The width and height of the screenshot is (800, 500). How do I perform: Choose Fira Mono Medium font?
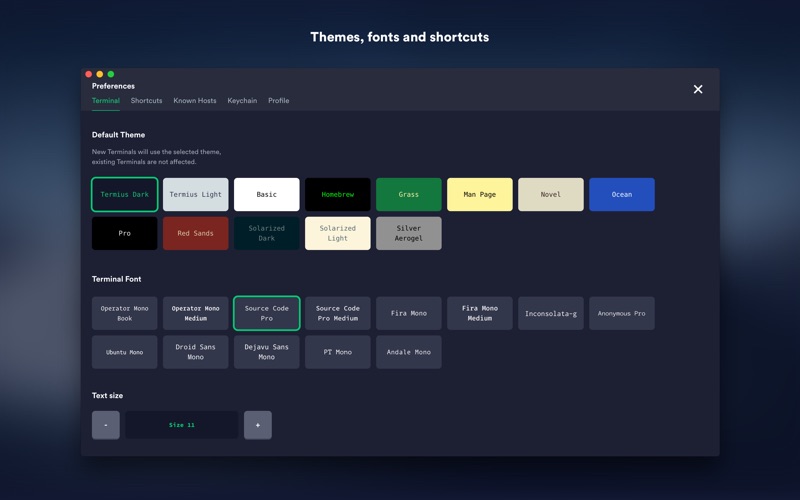click(480, 313)
